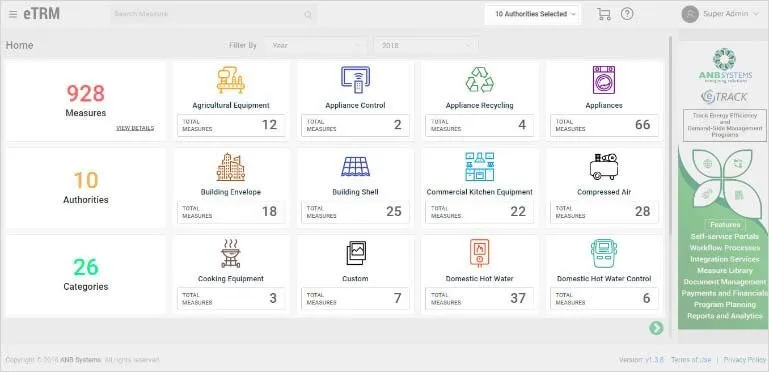Click the eTRACK logo
Screen dimensions: 769x372
(724, 97)
